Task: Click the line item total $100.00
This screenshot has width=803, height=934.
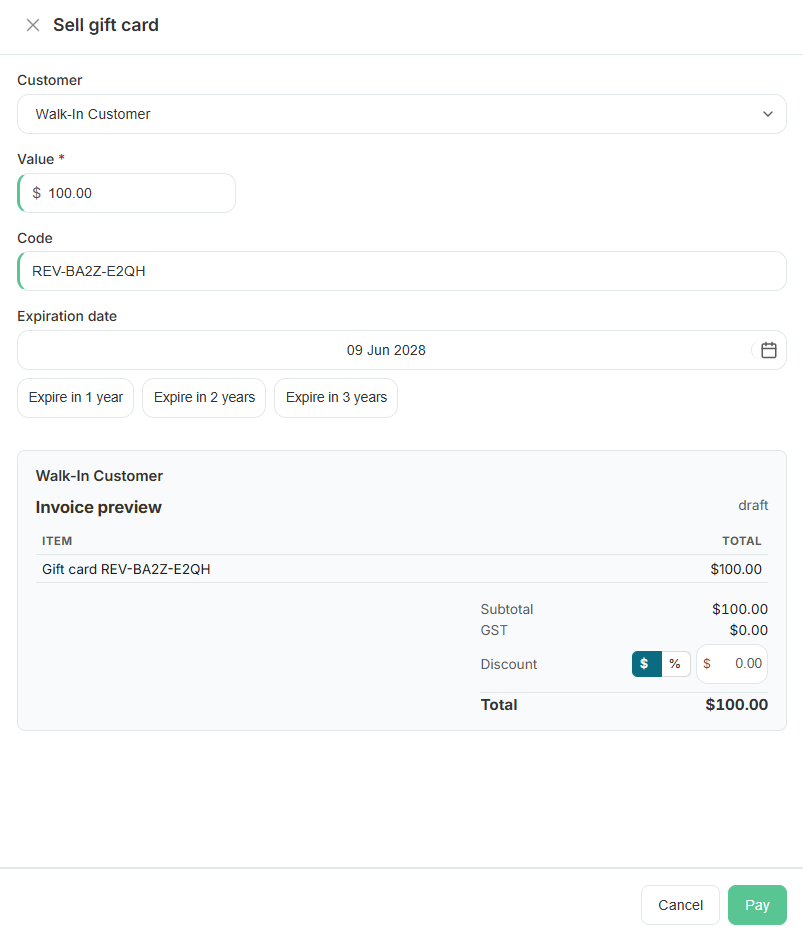Action: tap(736, 569)
